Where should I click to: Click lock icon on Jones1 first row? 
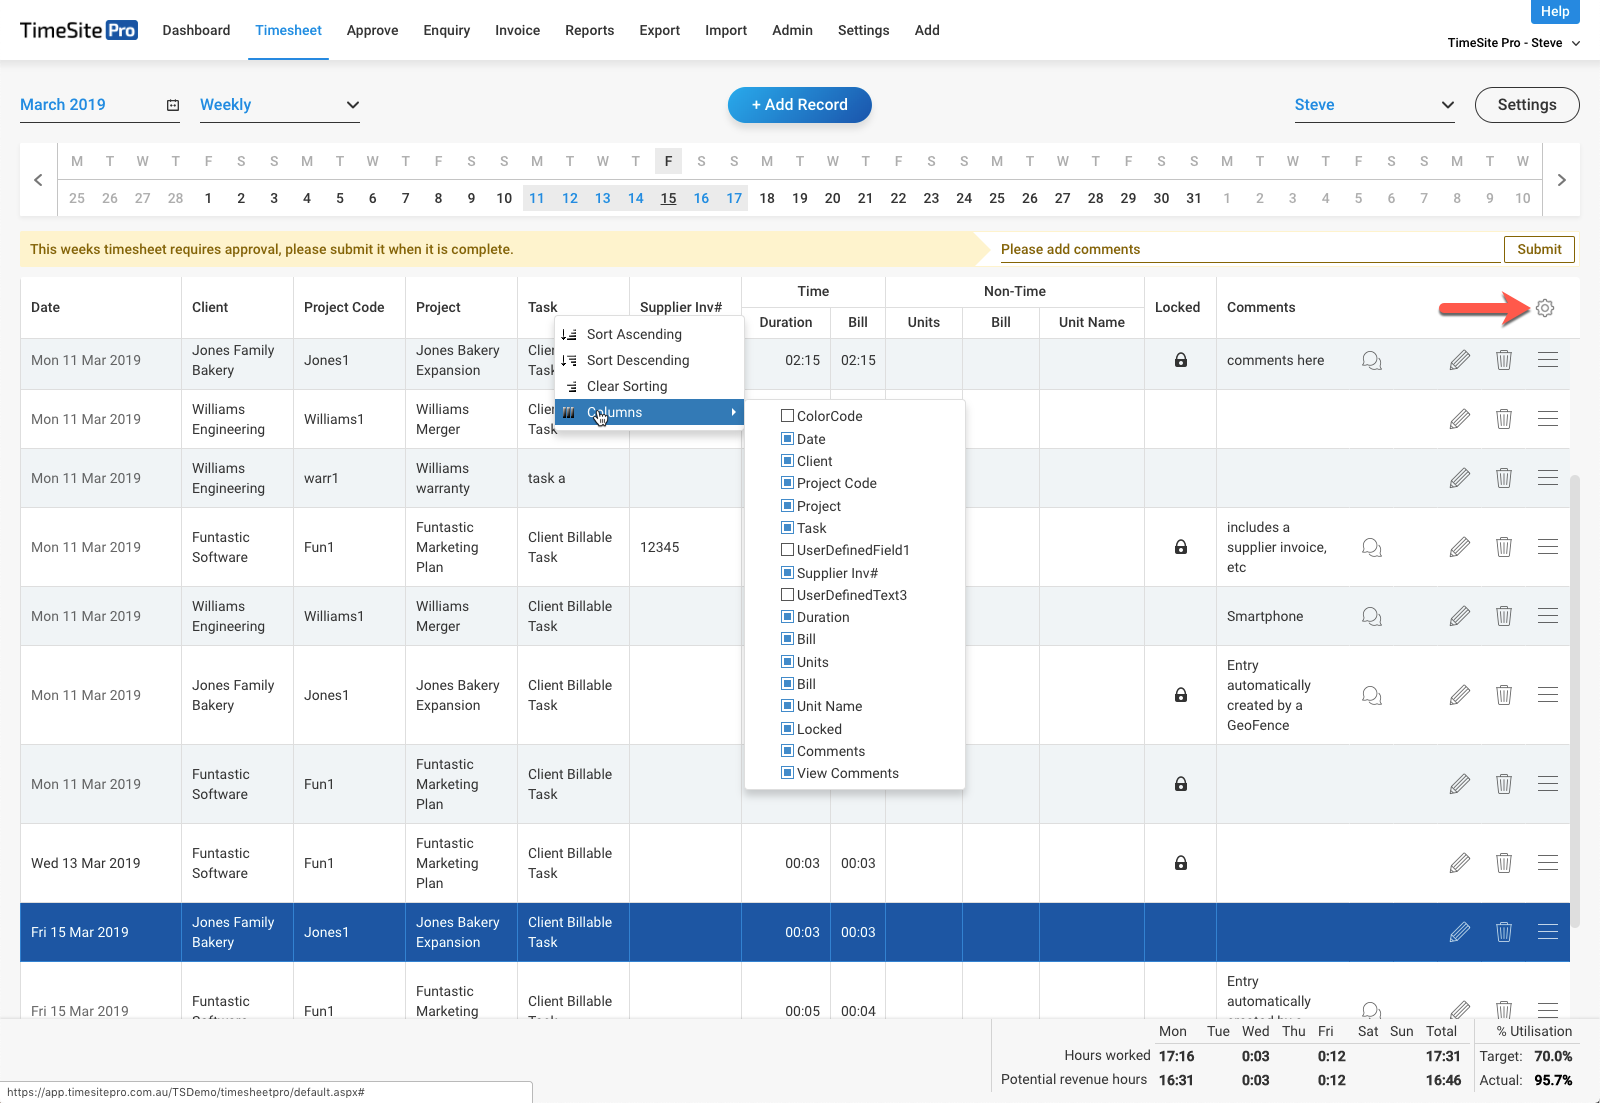pos(1181,360)
